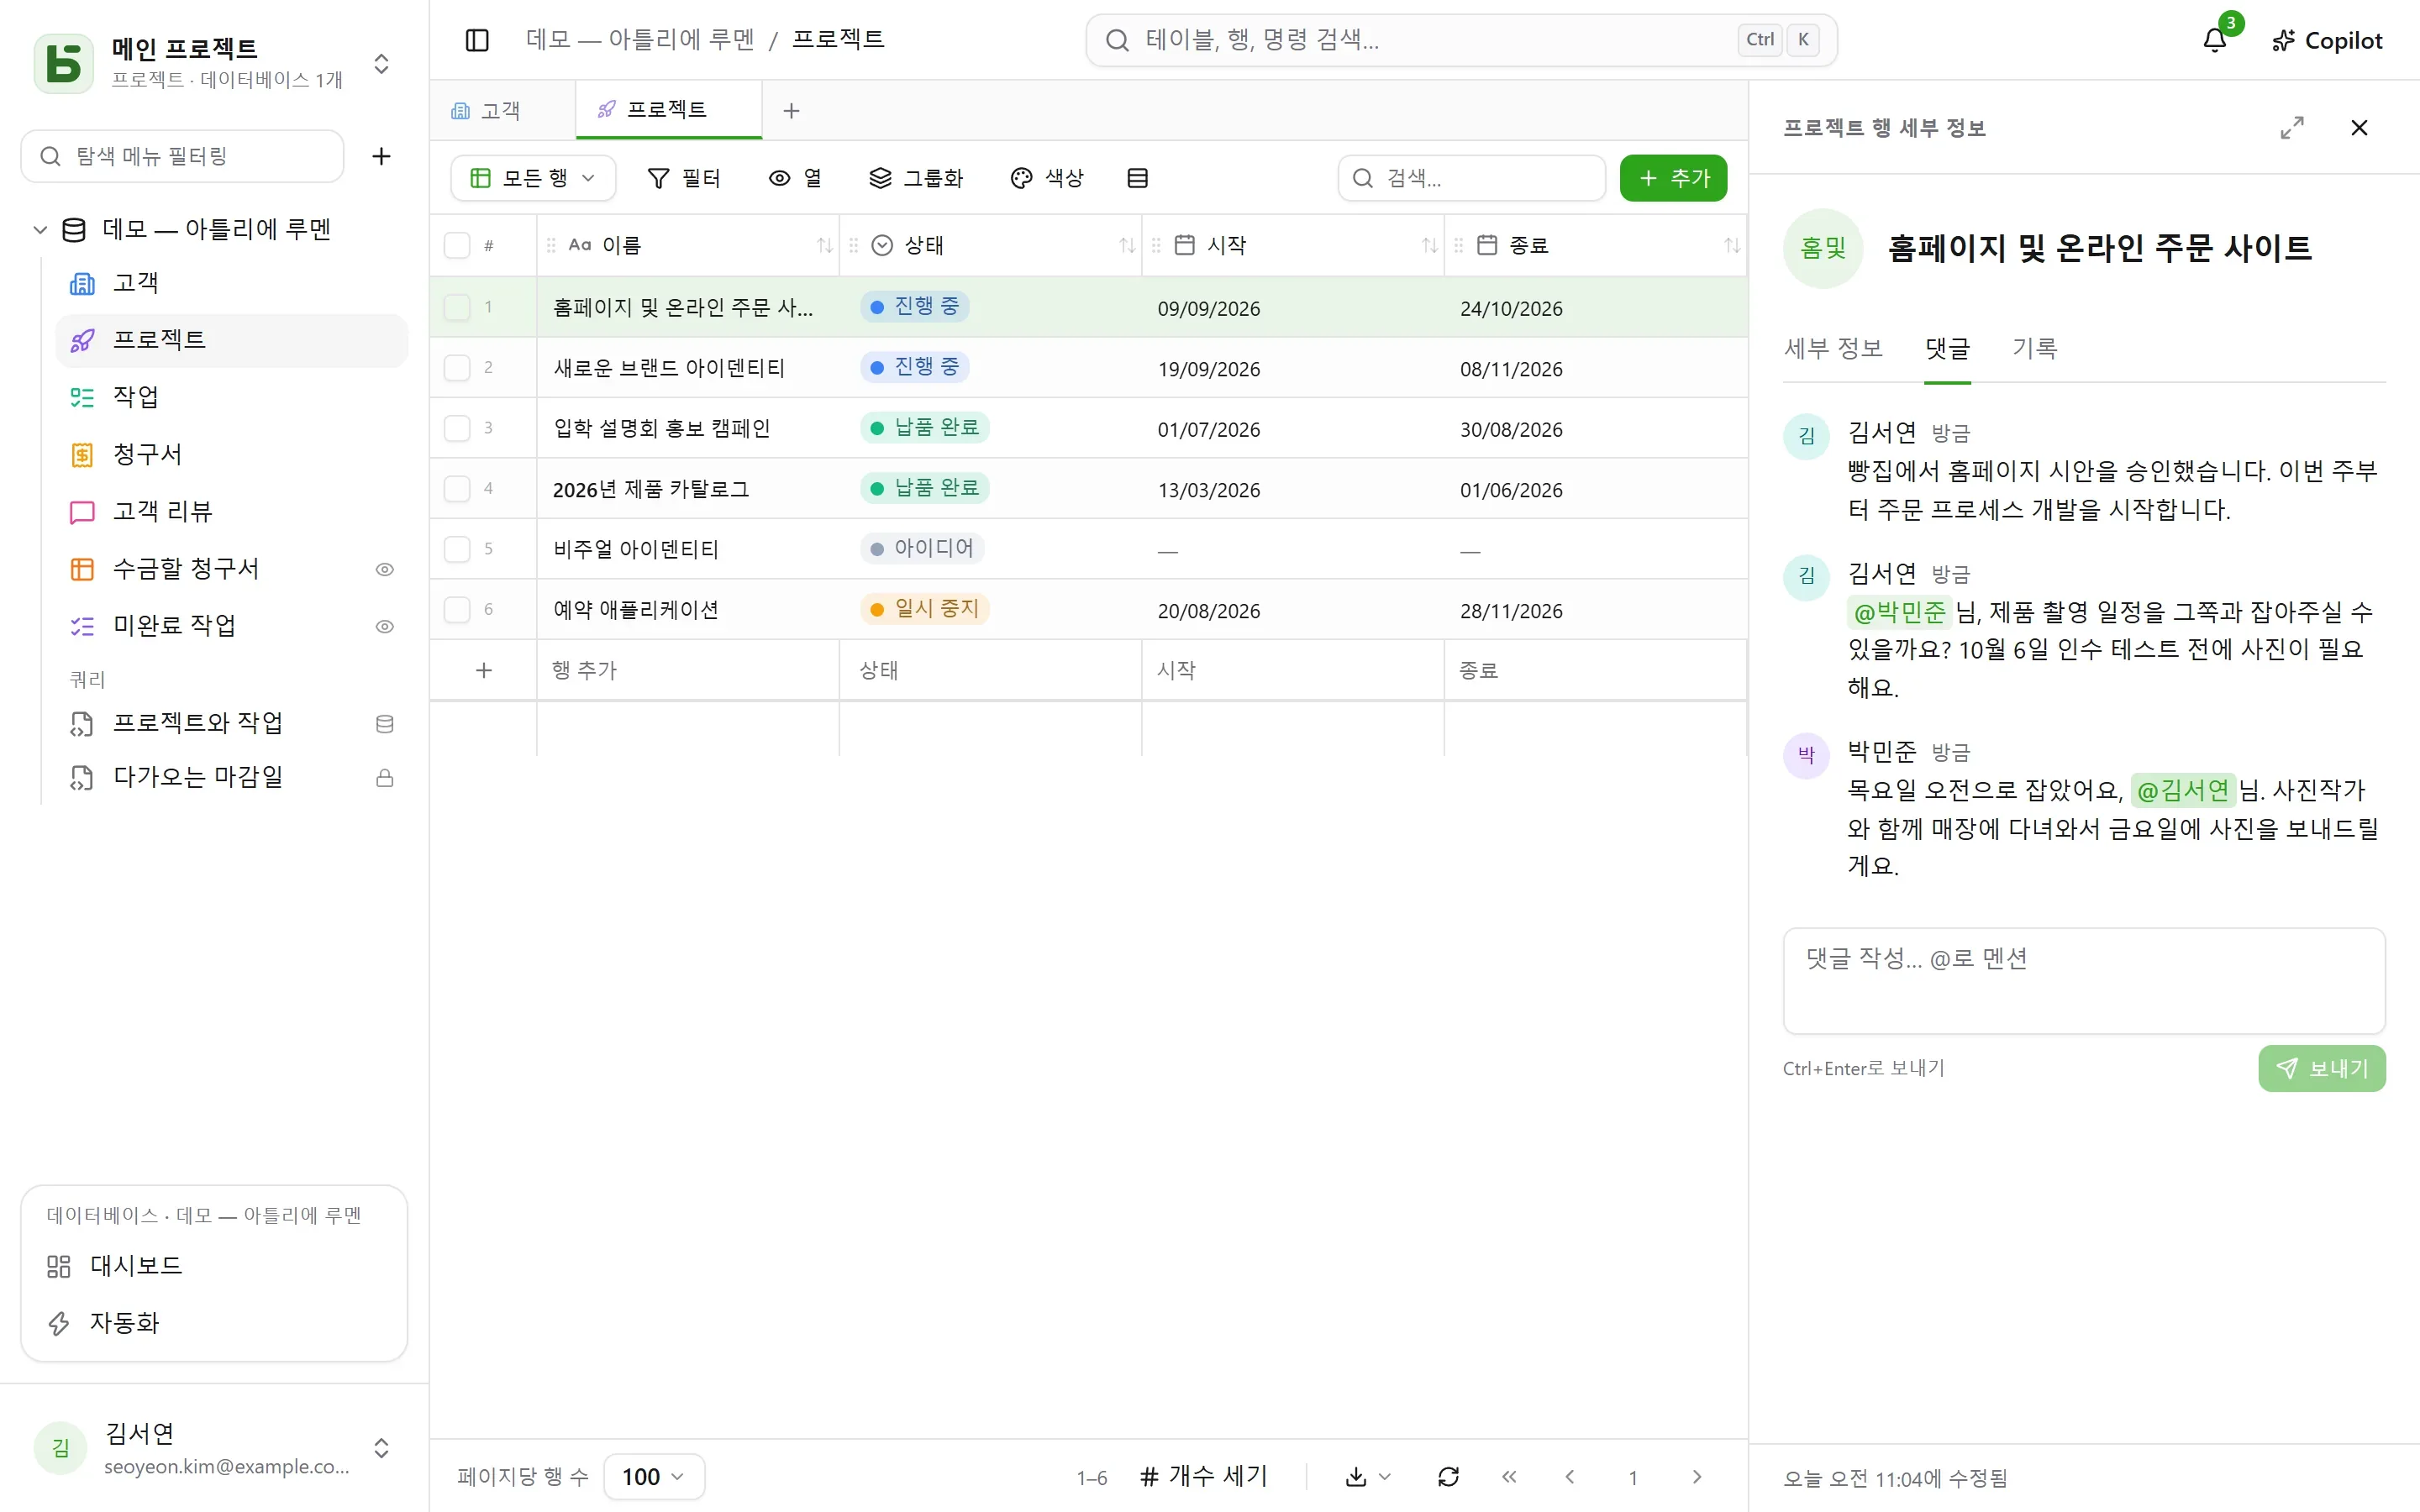Click the 진행 중 status badge in row 1
This screenshot has width=2420, height=1512.
[x=914, y=306]
